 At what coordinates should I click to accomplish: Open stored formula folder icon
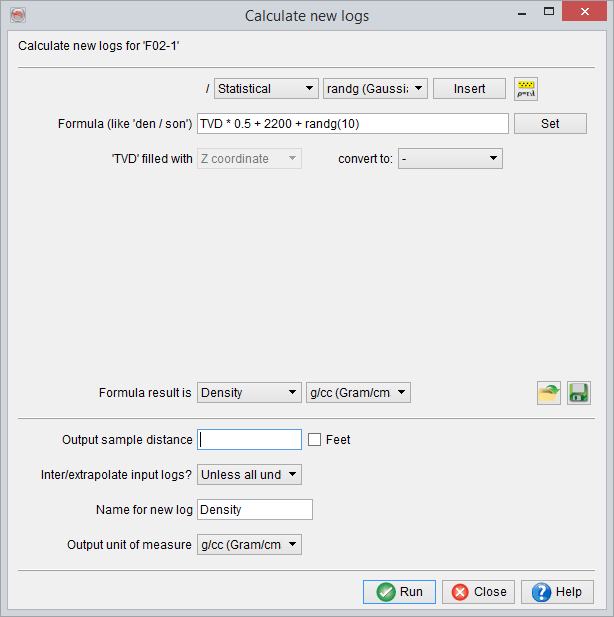pos(548,393)
